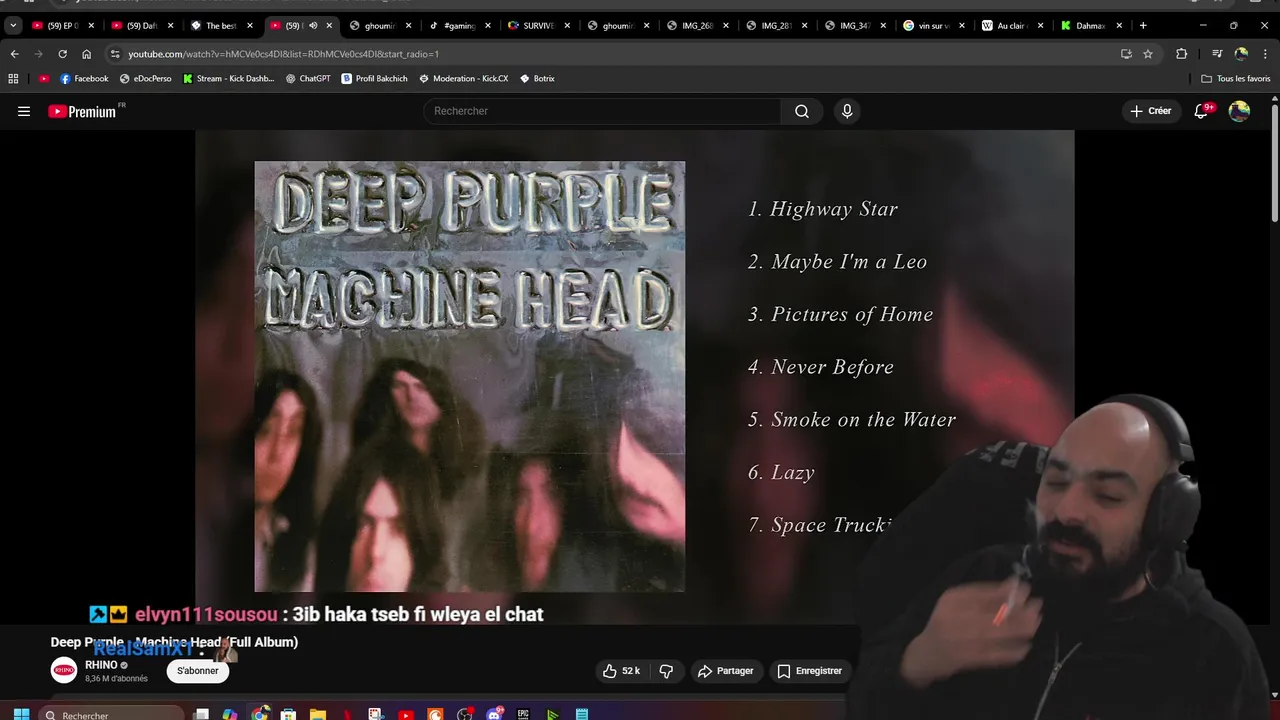This screenshot has height=720, width=1280.
Task: Open the Chrome profile avatar
Action: pos(1241,54)
